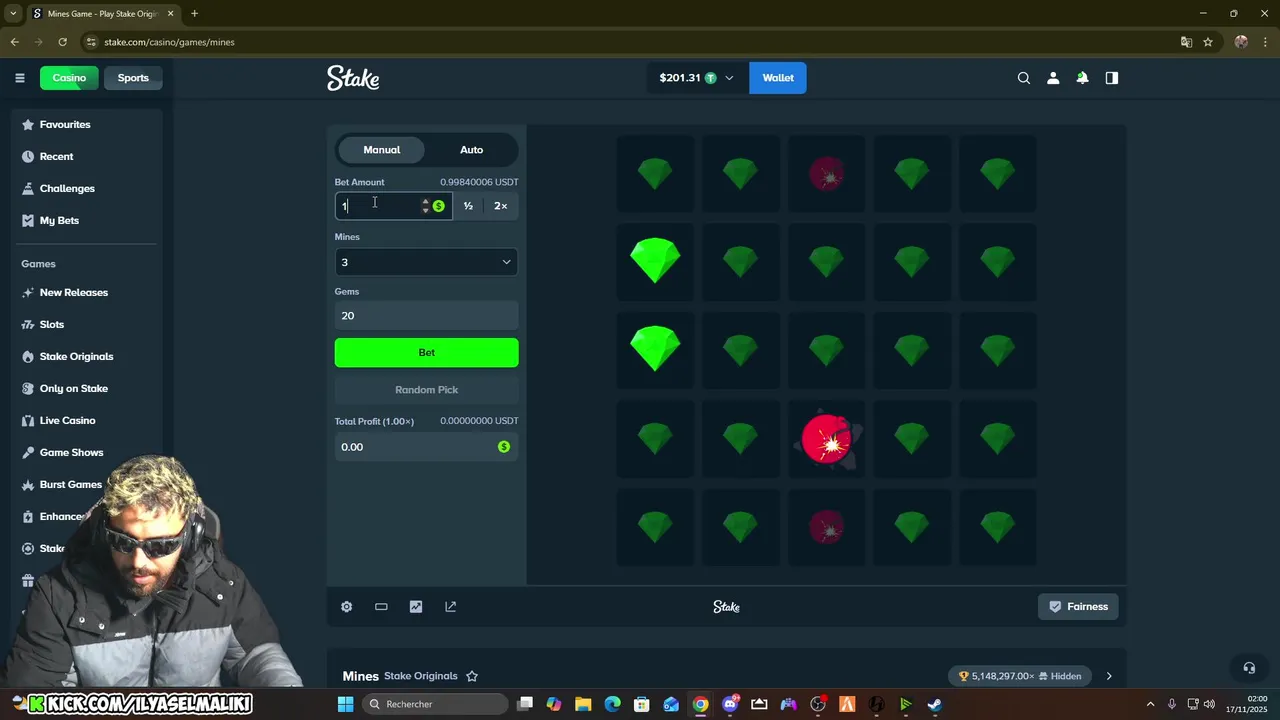
Task: Open the browser tab search dropdown
Action: point(13,13)
